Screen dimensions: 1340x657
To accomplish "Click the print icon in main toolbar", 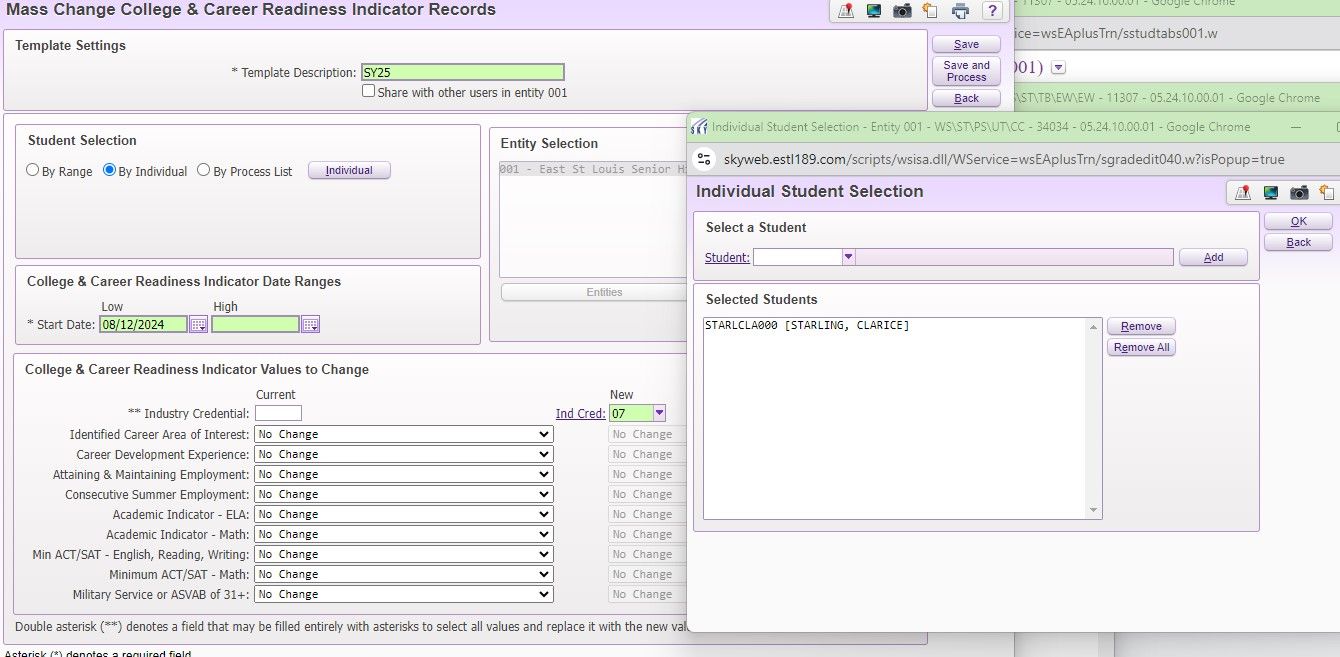I will click(x=961, y=11).
